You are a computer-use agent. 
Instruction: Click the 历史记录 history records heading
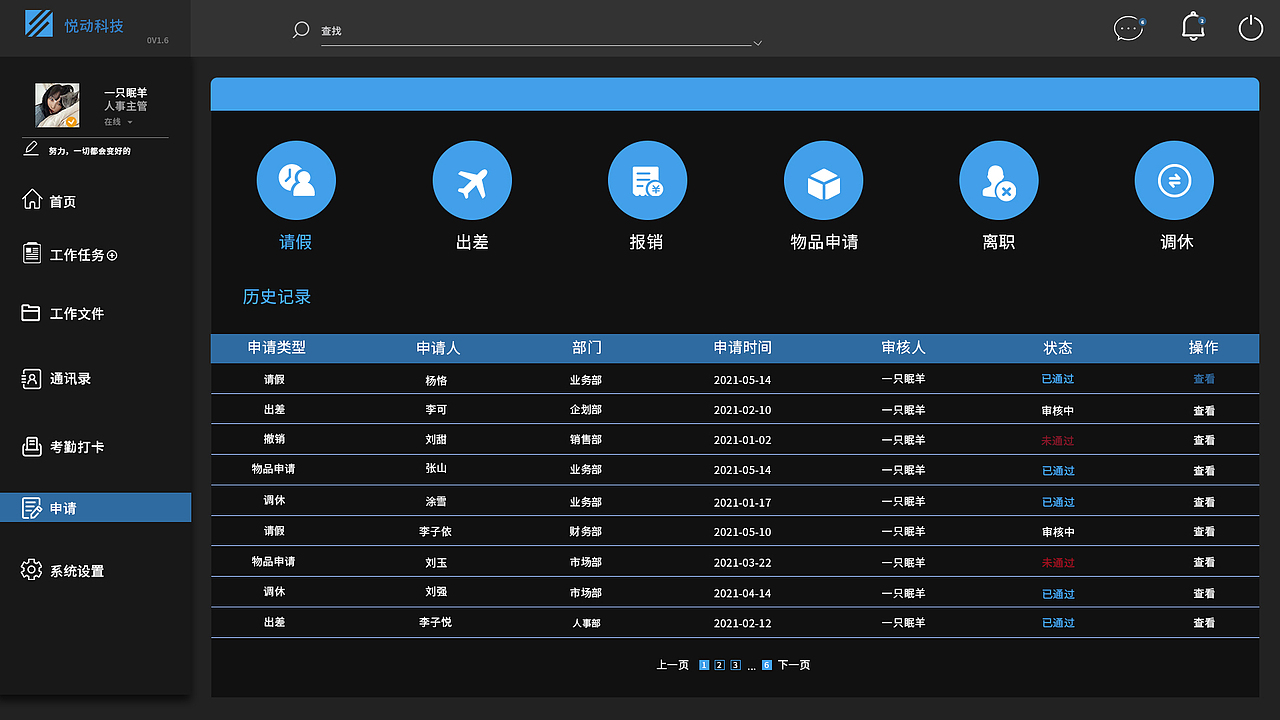(277, 296)
